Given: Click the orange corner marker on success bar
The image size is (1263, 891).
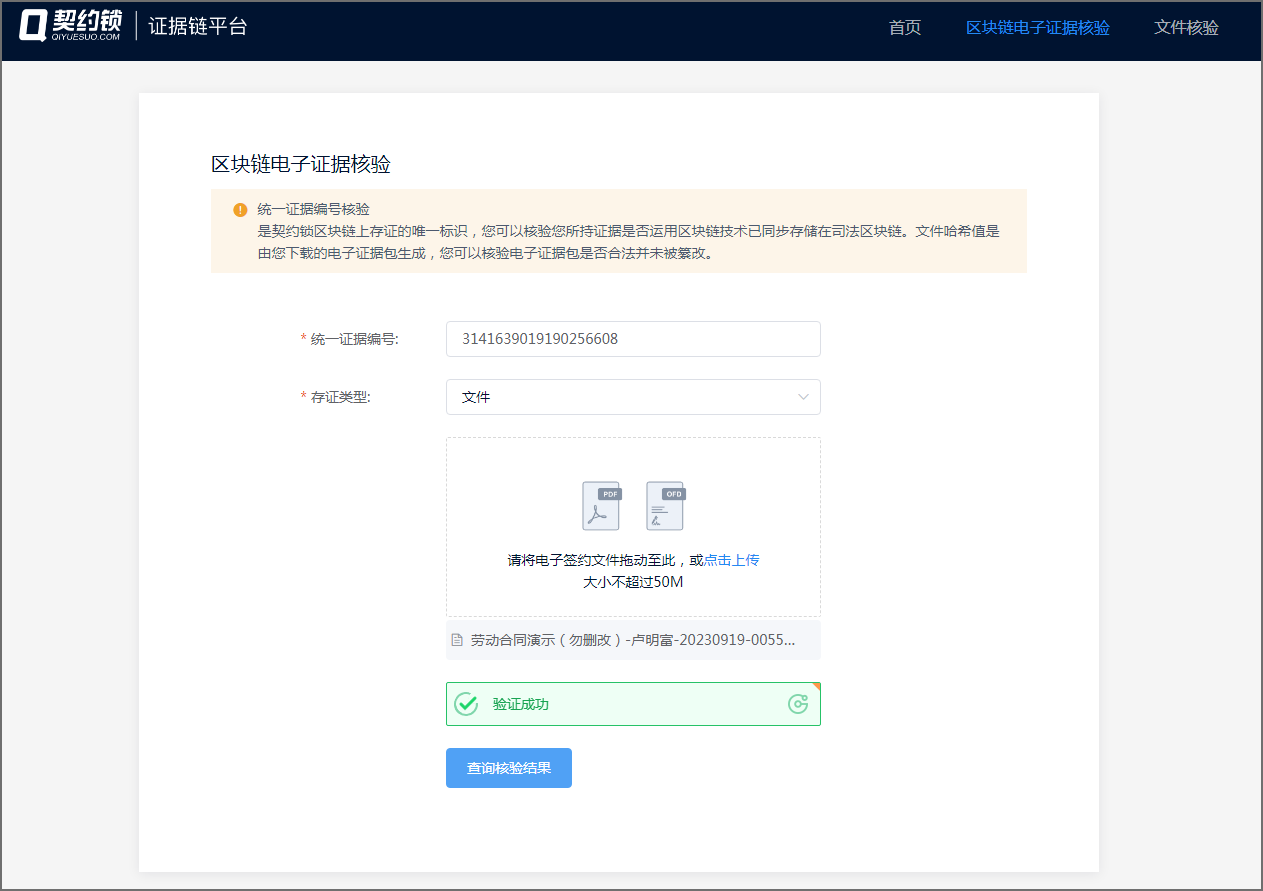Looking at the screenshot, I should [817, 685].
